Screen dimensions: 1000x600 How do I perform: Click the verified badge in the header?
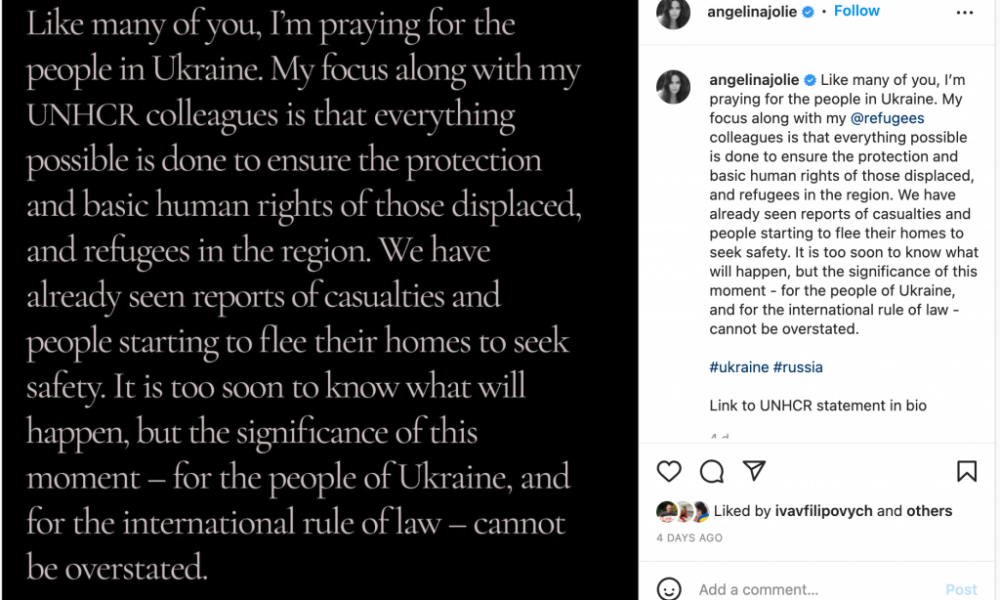click(822, 12)
